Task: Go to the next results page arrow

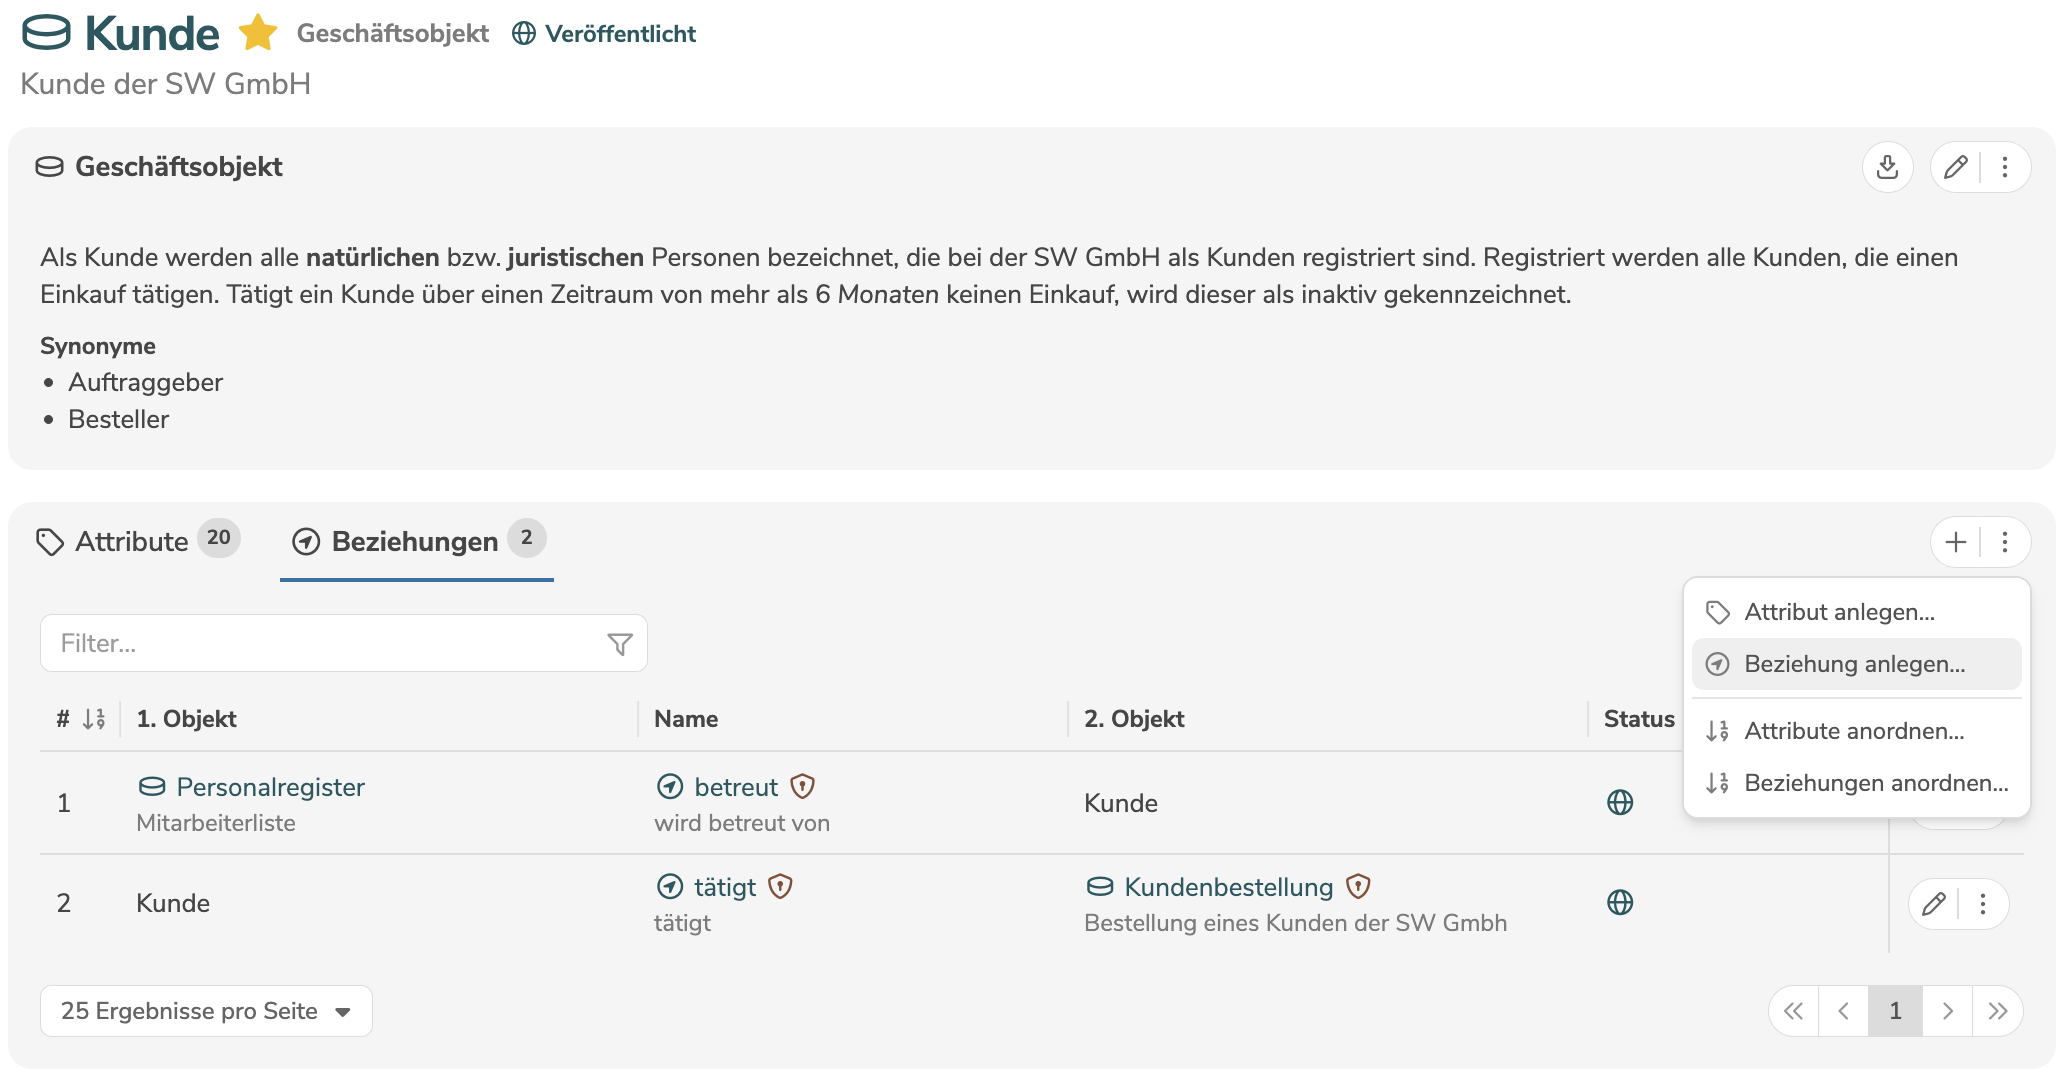Action: click(1947, 1011)
